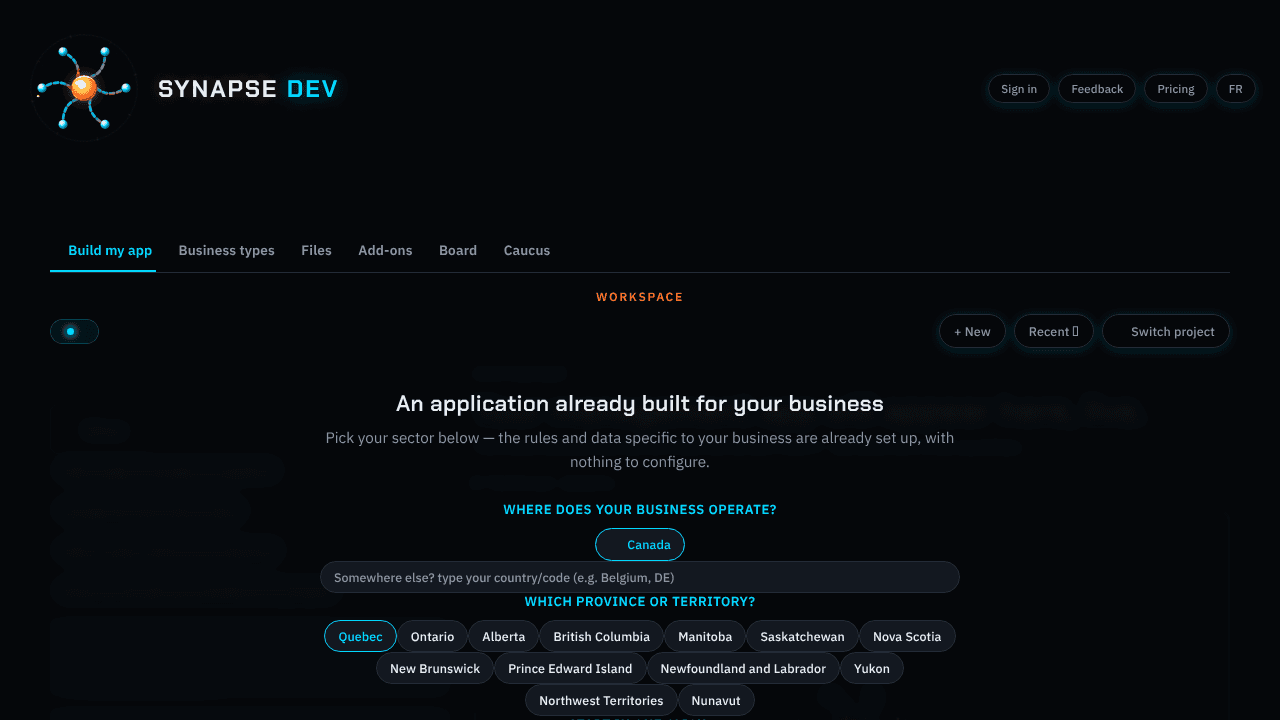Click the "WHERE DOES YOUR BUSINESS OPERATE?" label
This screenshot has height=720, width=1280.
tap(640, 510)
